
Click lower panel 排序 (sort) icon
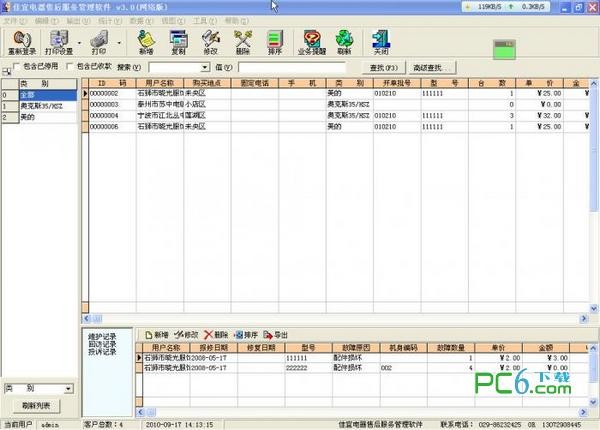pos(246,335)
